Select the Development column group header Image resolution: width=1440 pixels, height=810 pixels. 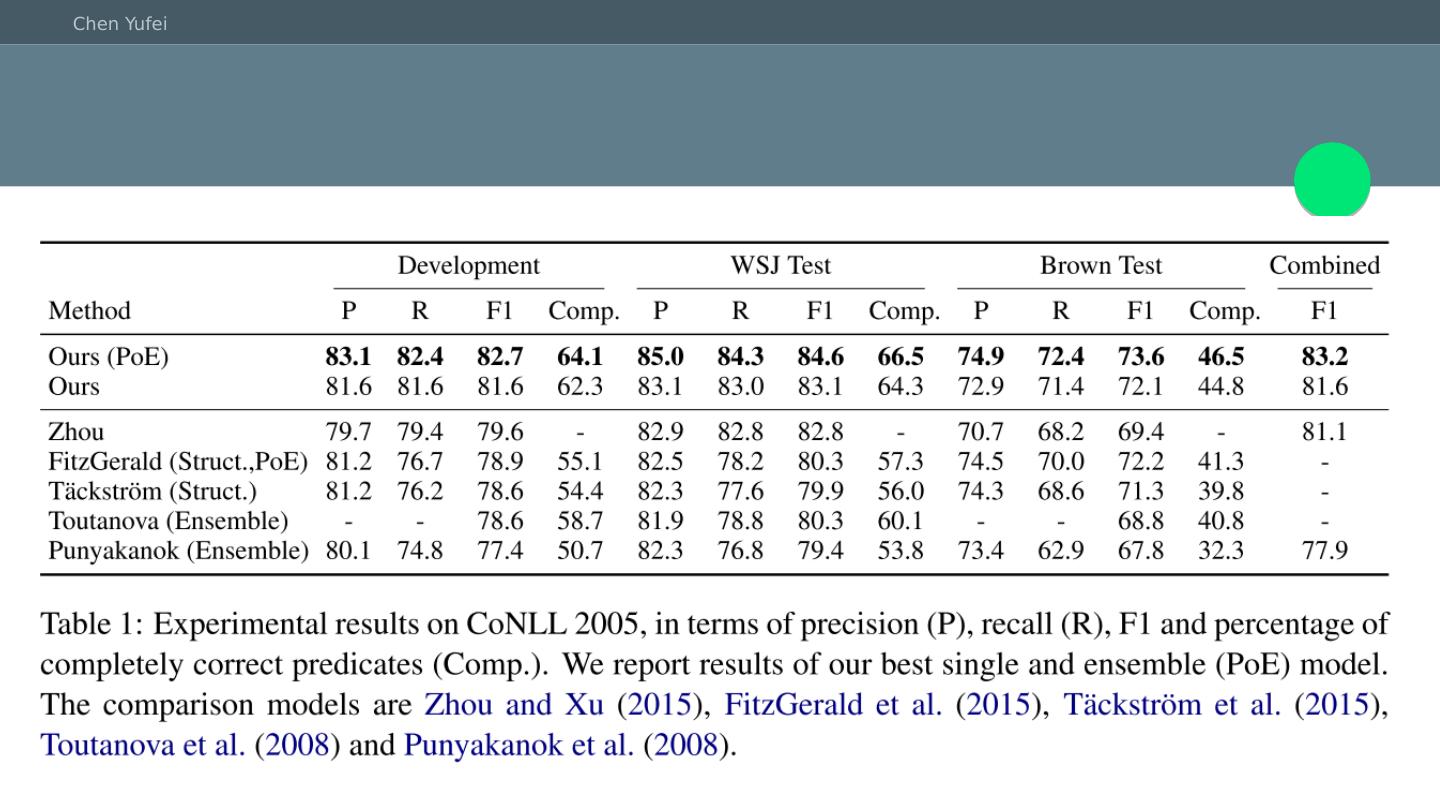click(468, 266)
